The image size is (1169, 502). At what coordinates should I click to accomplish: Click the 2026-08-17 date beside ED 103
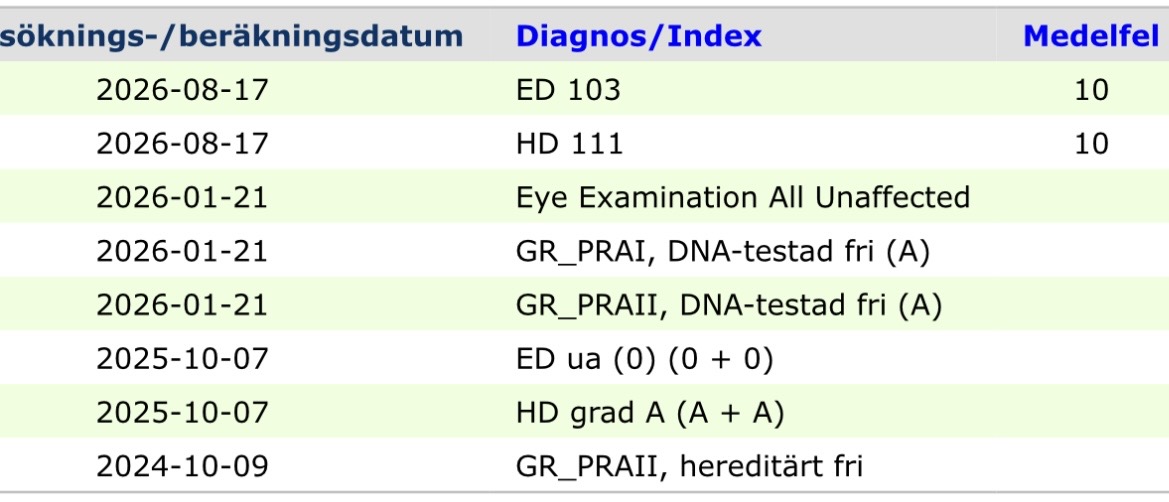pyautogui.click(x=182, y=90)
